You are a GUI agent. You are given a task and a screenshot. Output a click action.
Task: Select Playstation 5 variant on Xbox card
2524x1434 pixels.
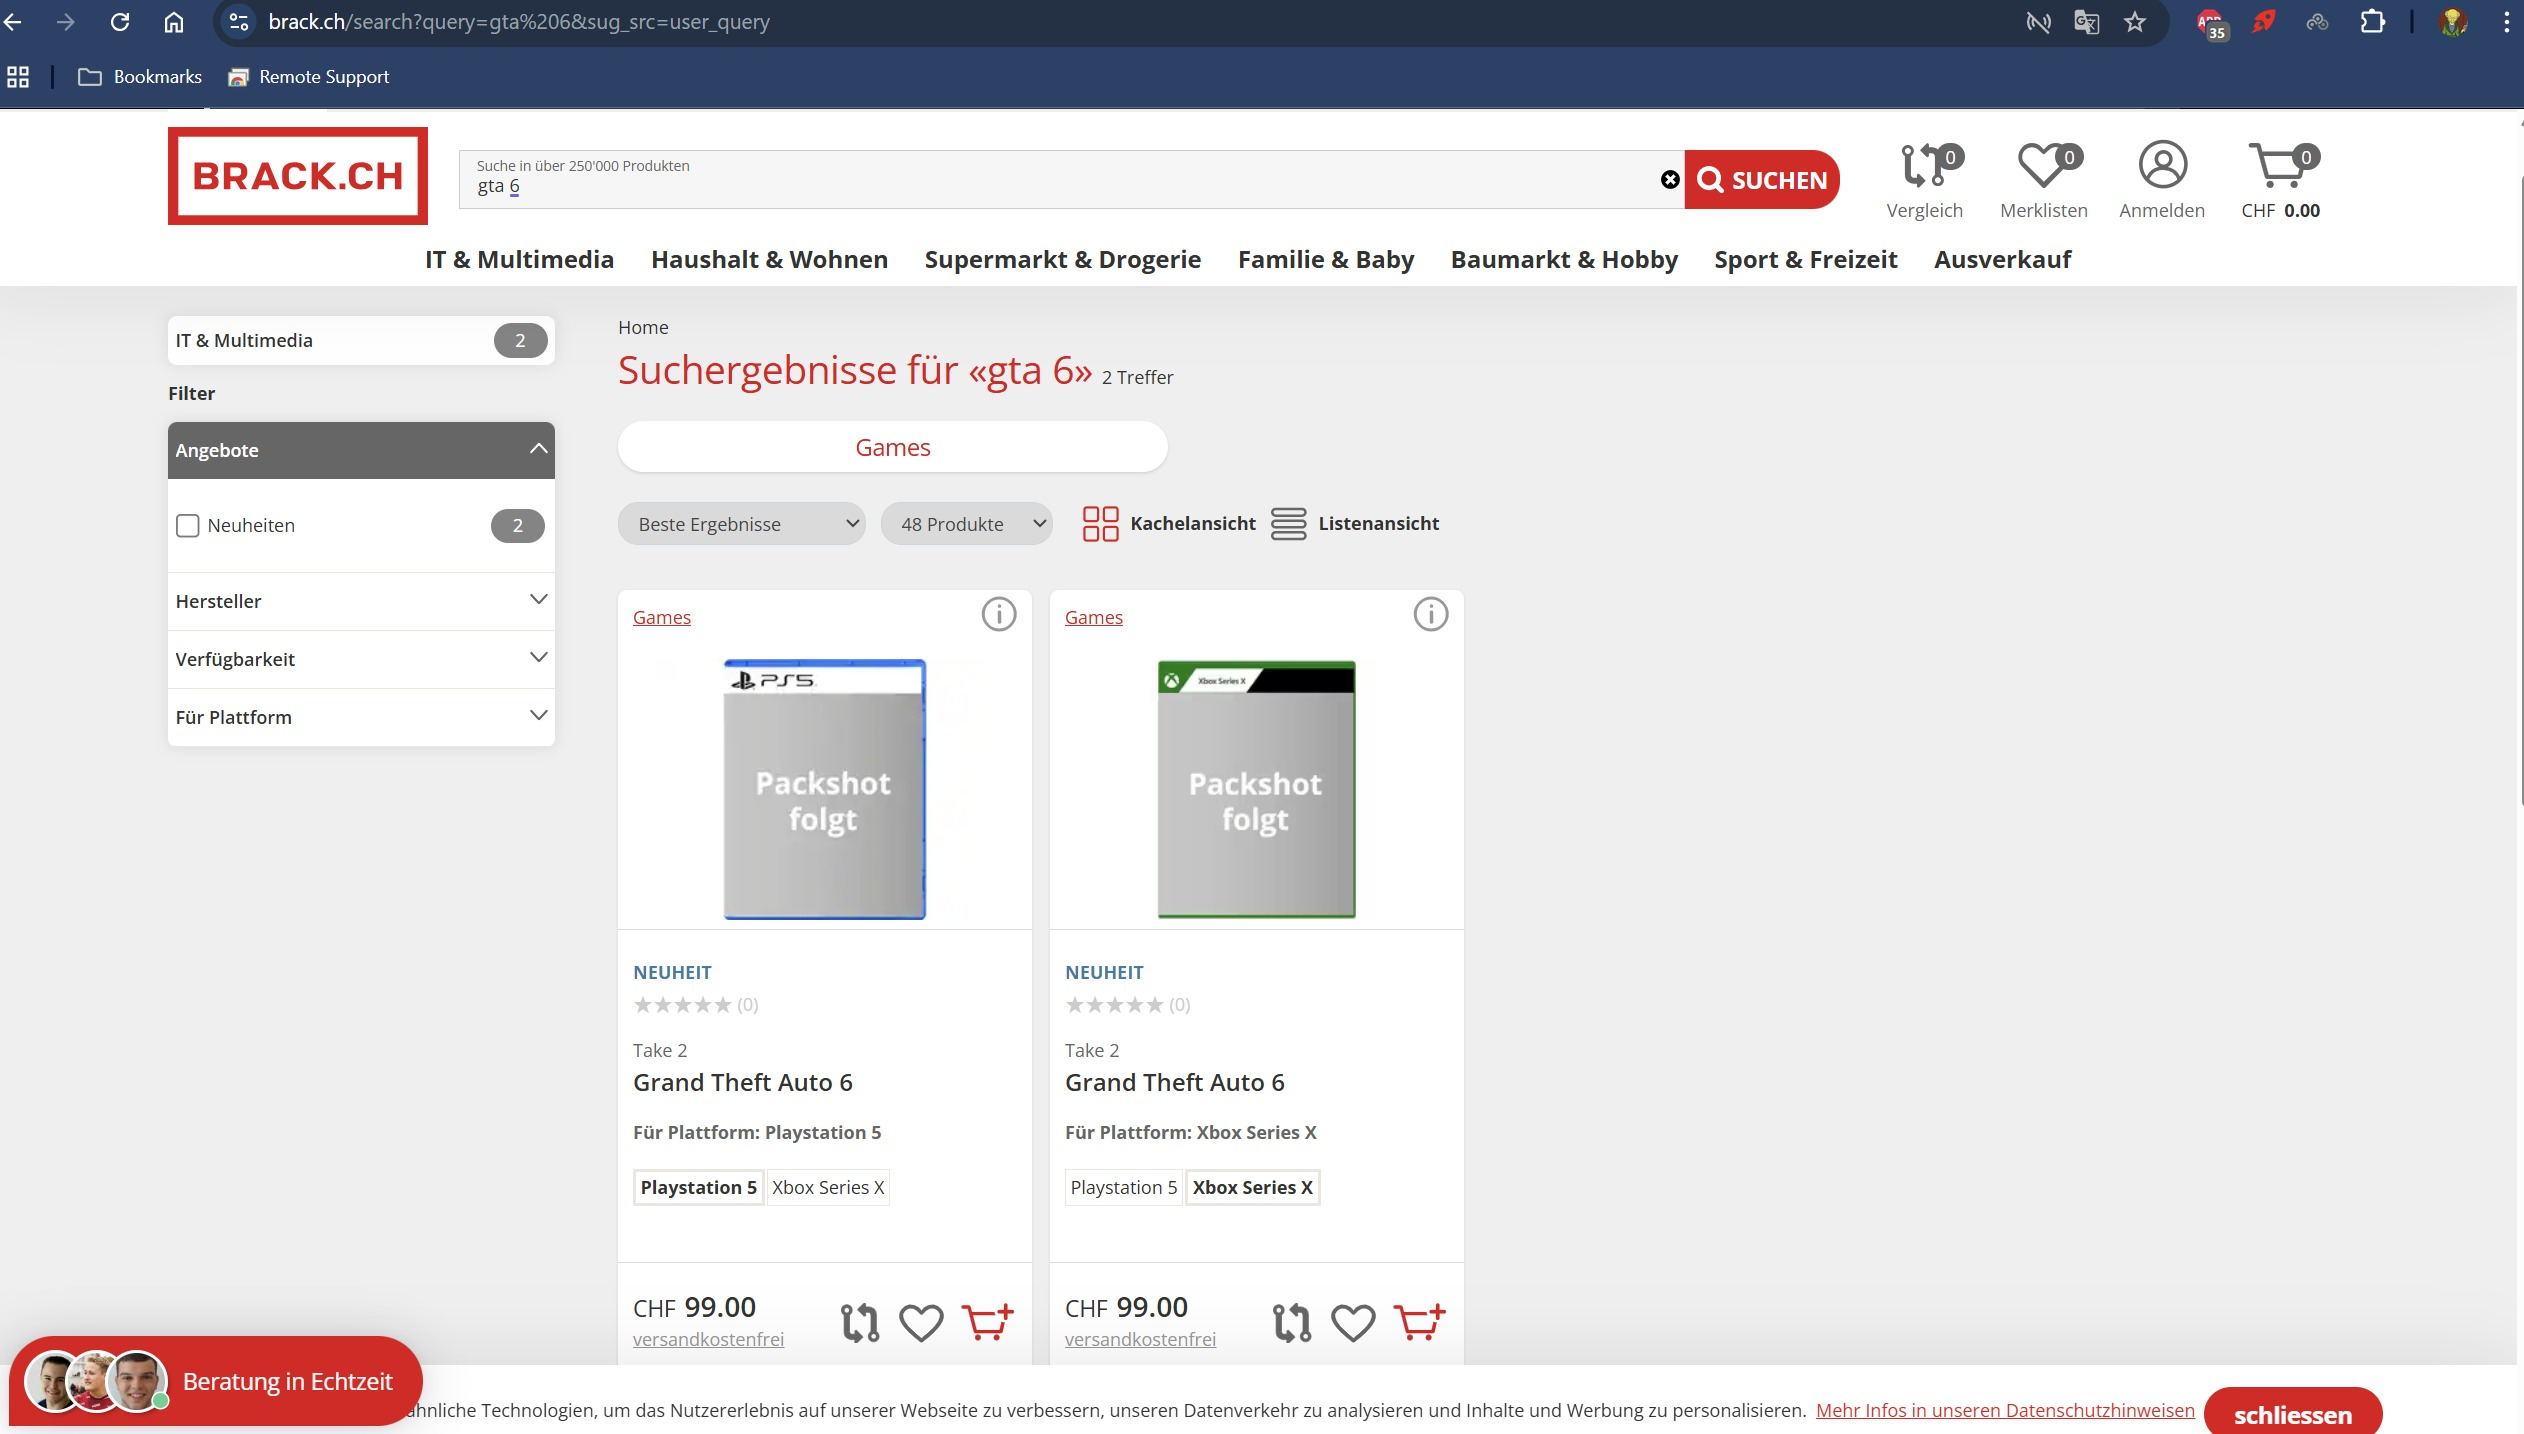1124,1187
